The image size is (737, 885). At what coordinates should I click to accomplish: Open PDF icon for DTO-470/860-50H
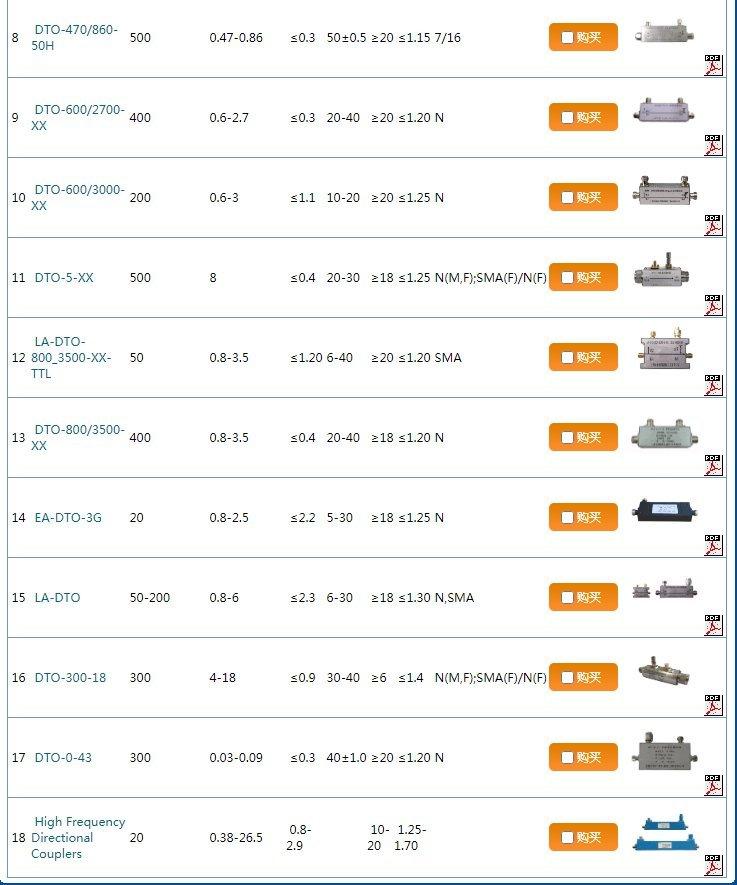[713, 65]
